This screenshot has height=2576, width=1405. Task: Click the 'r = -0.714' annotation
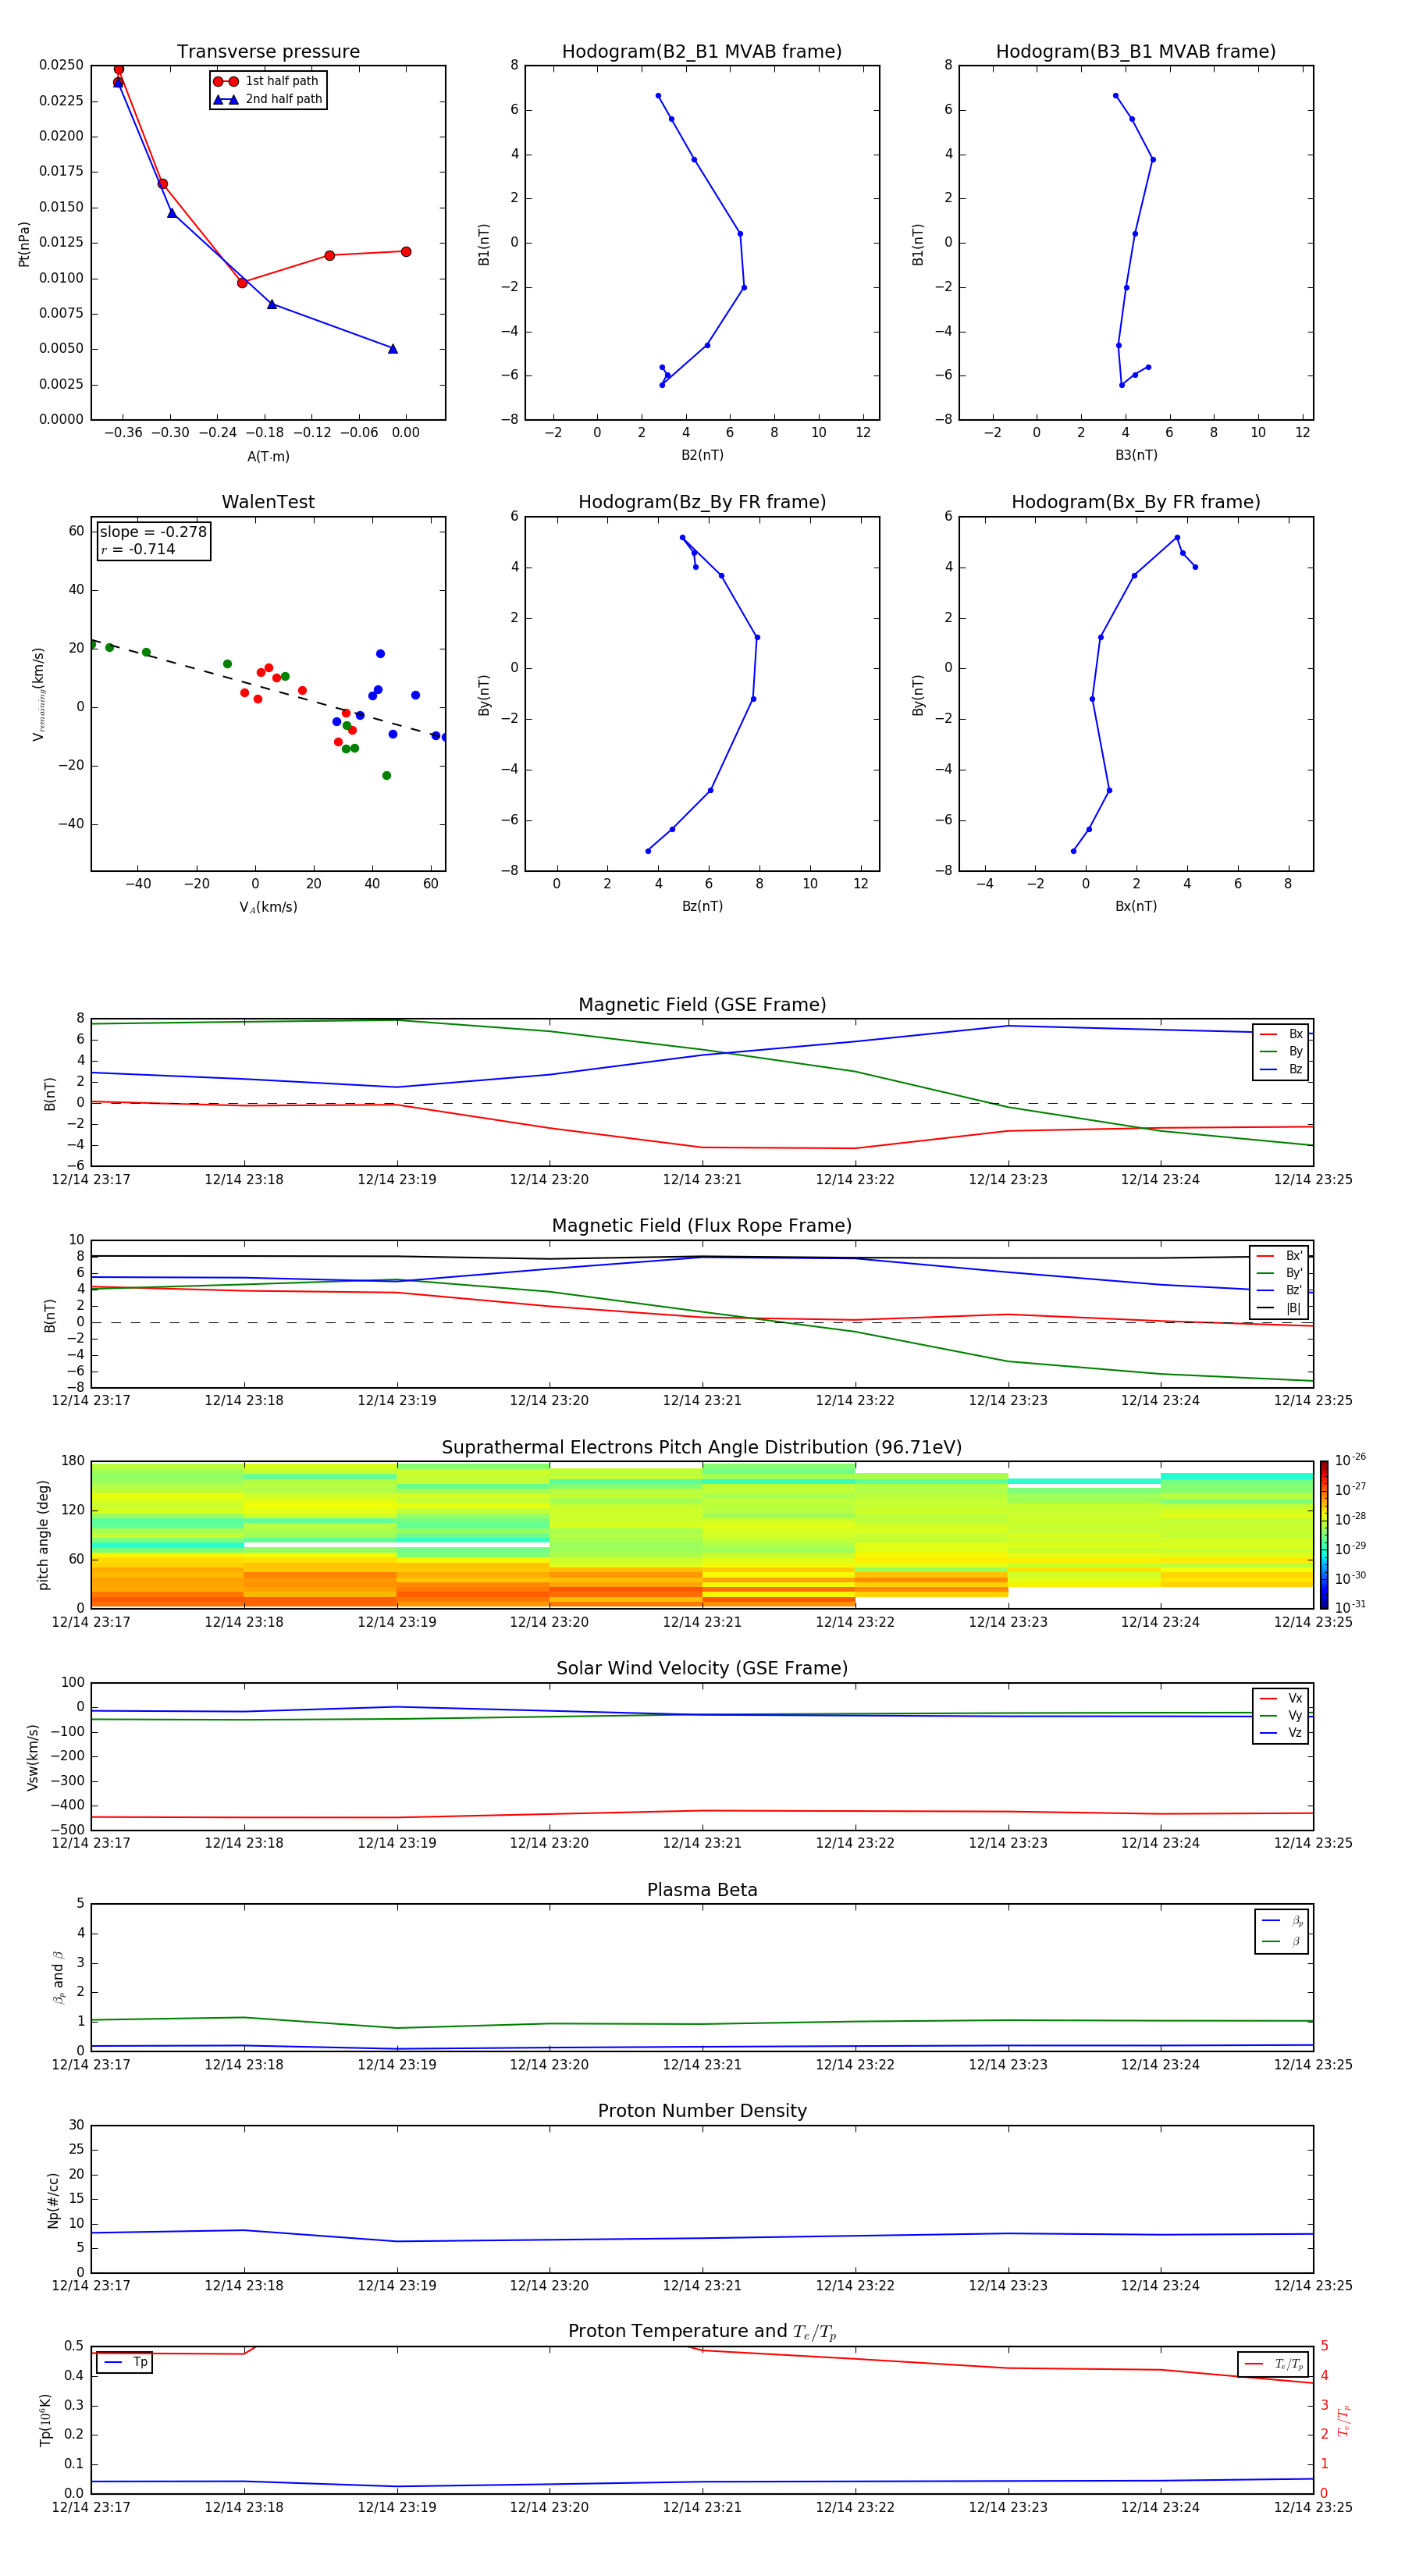(x=138, y=549)
